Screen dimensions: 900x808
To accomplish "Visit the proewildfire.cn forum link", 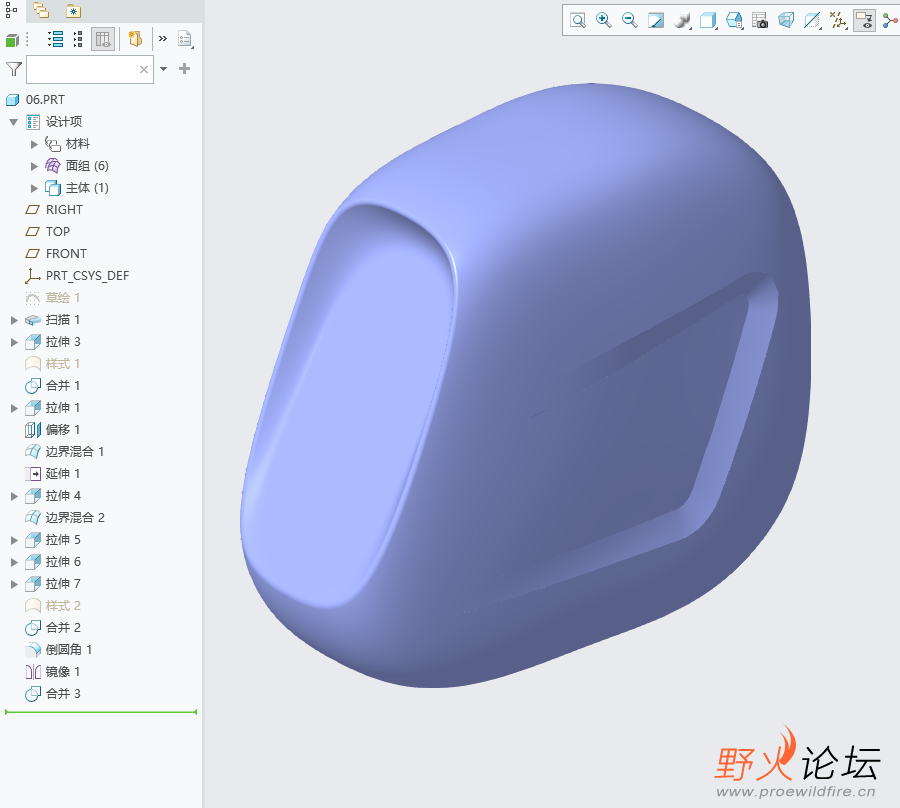I will (x=795, y=791).
